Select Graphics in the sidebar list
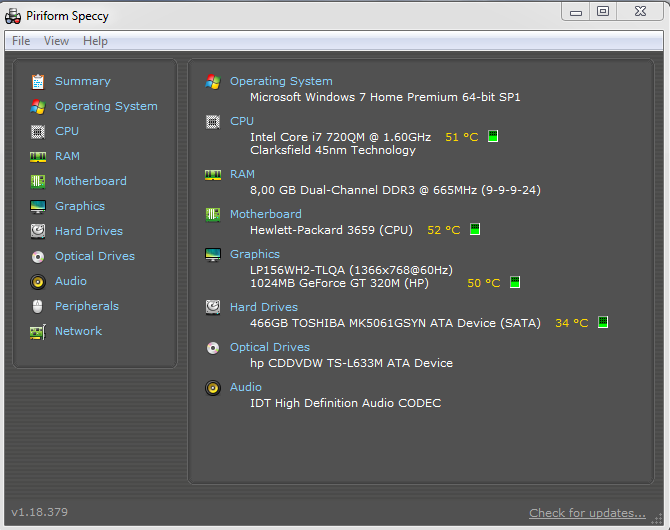The width and height of the screenshot is (670, 530). [79, 206]
